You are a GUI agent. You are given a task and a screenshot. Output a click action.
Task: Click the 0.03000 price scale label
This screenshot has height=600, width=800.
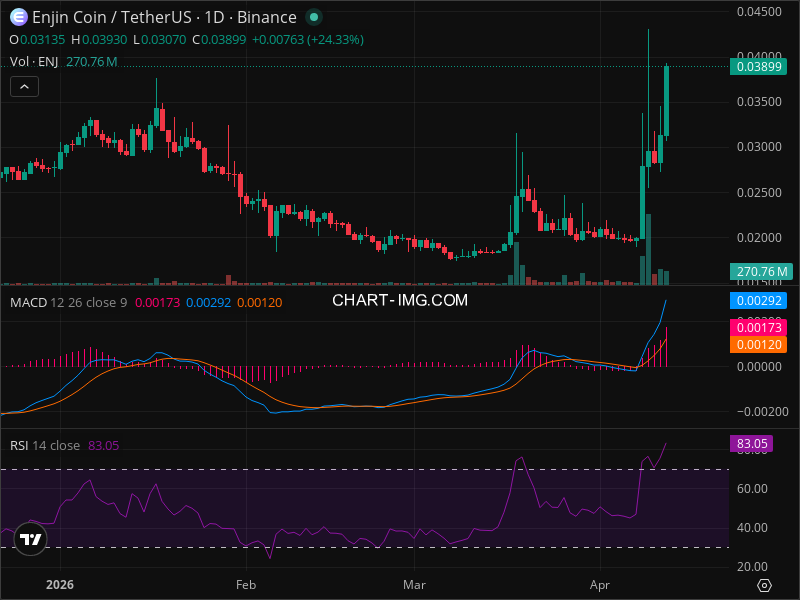759,147
